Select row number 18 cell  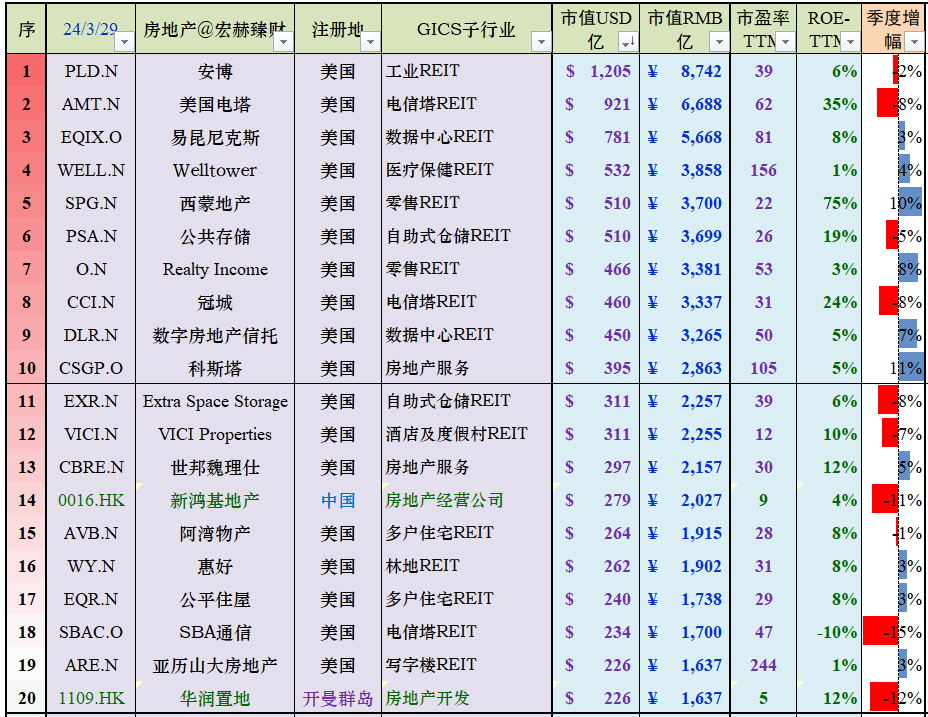click(26, 632)
